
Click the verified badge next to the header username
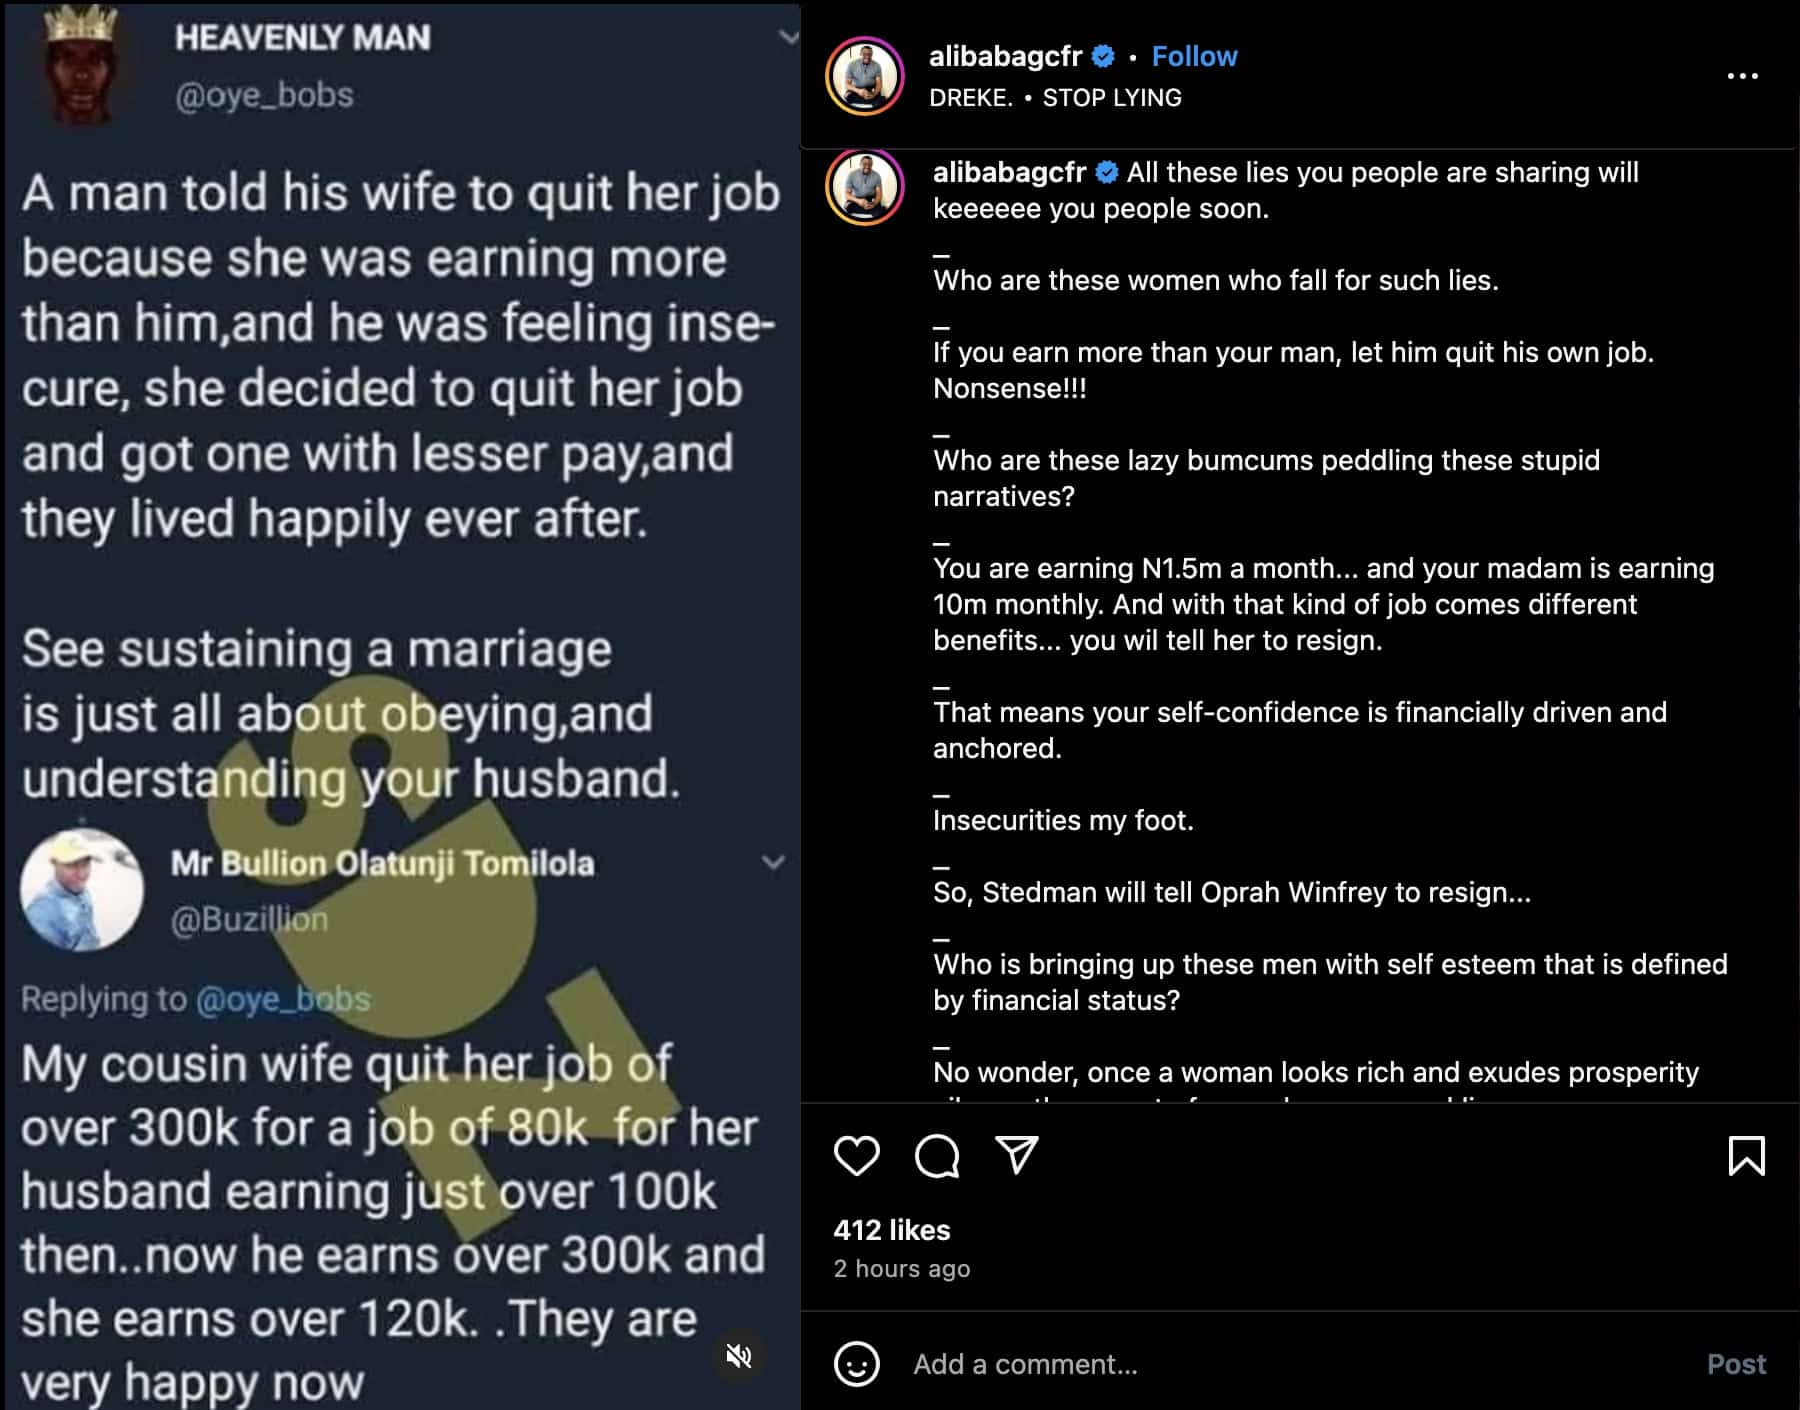1103,56
